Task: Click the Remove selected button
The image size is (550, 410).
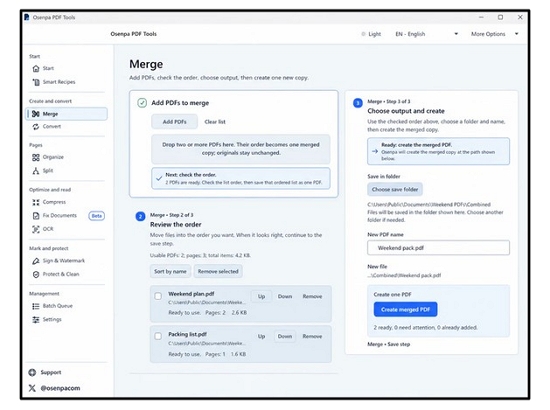Action: [x=218, y=271]
